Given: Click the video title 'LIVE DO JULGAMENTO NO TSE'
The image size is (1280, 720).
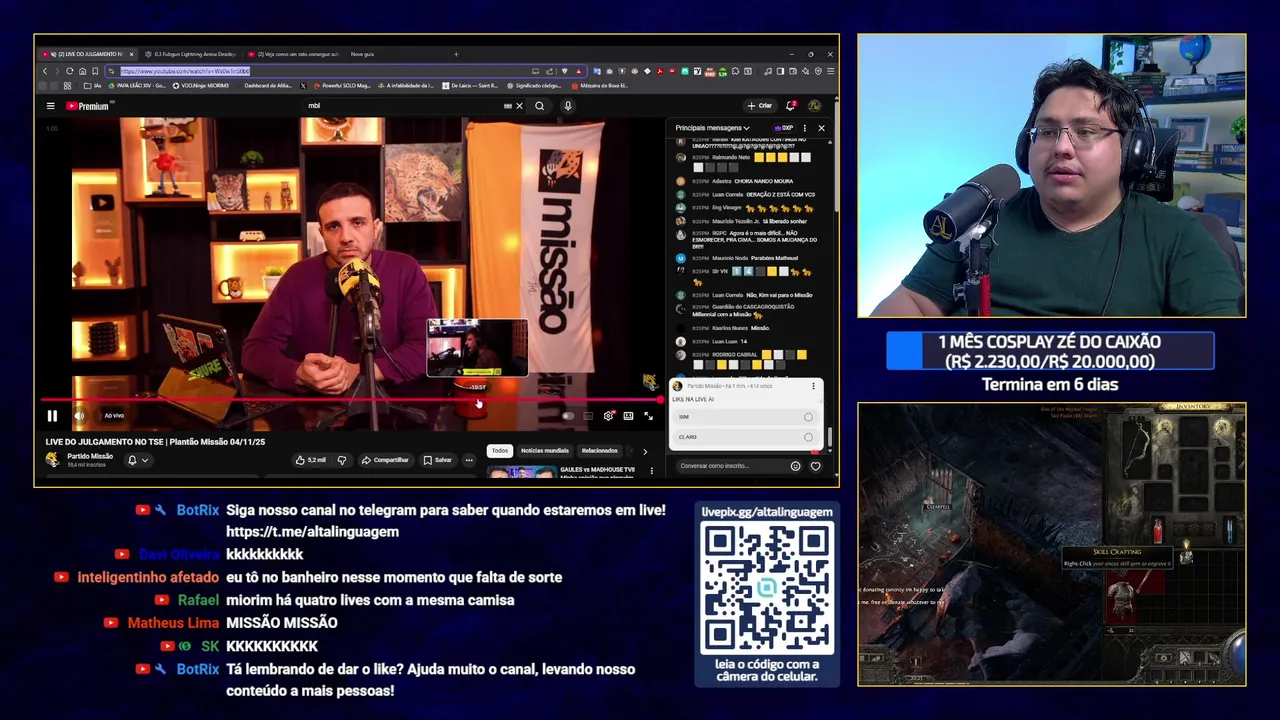Looking at the screenshot, I should (155, 441).
